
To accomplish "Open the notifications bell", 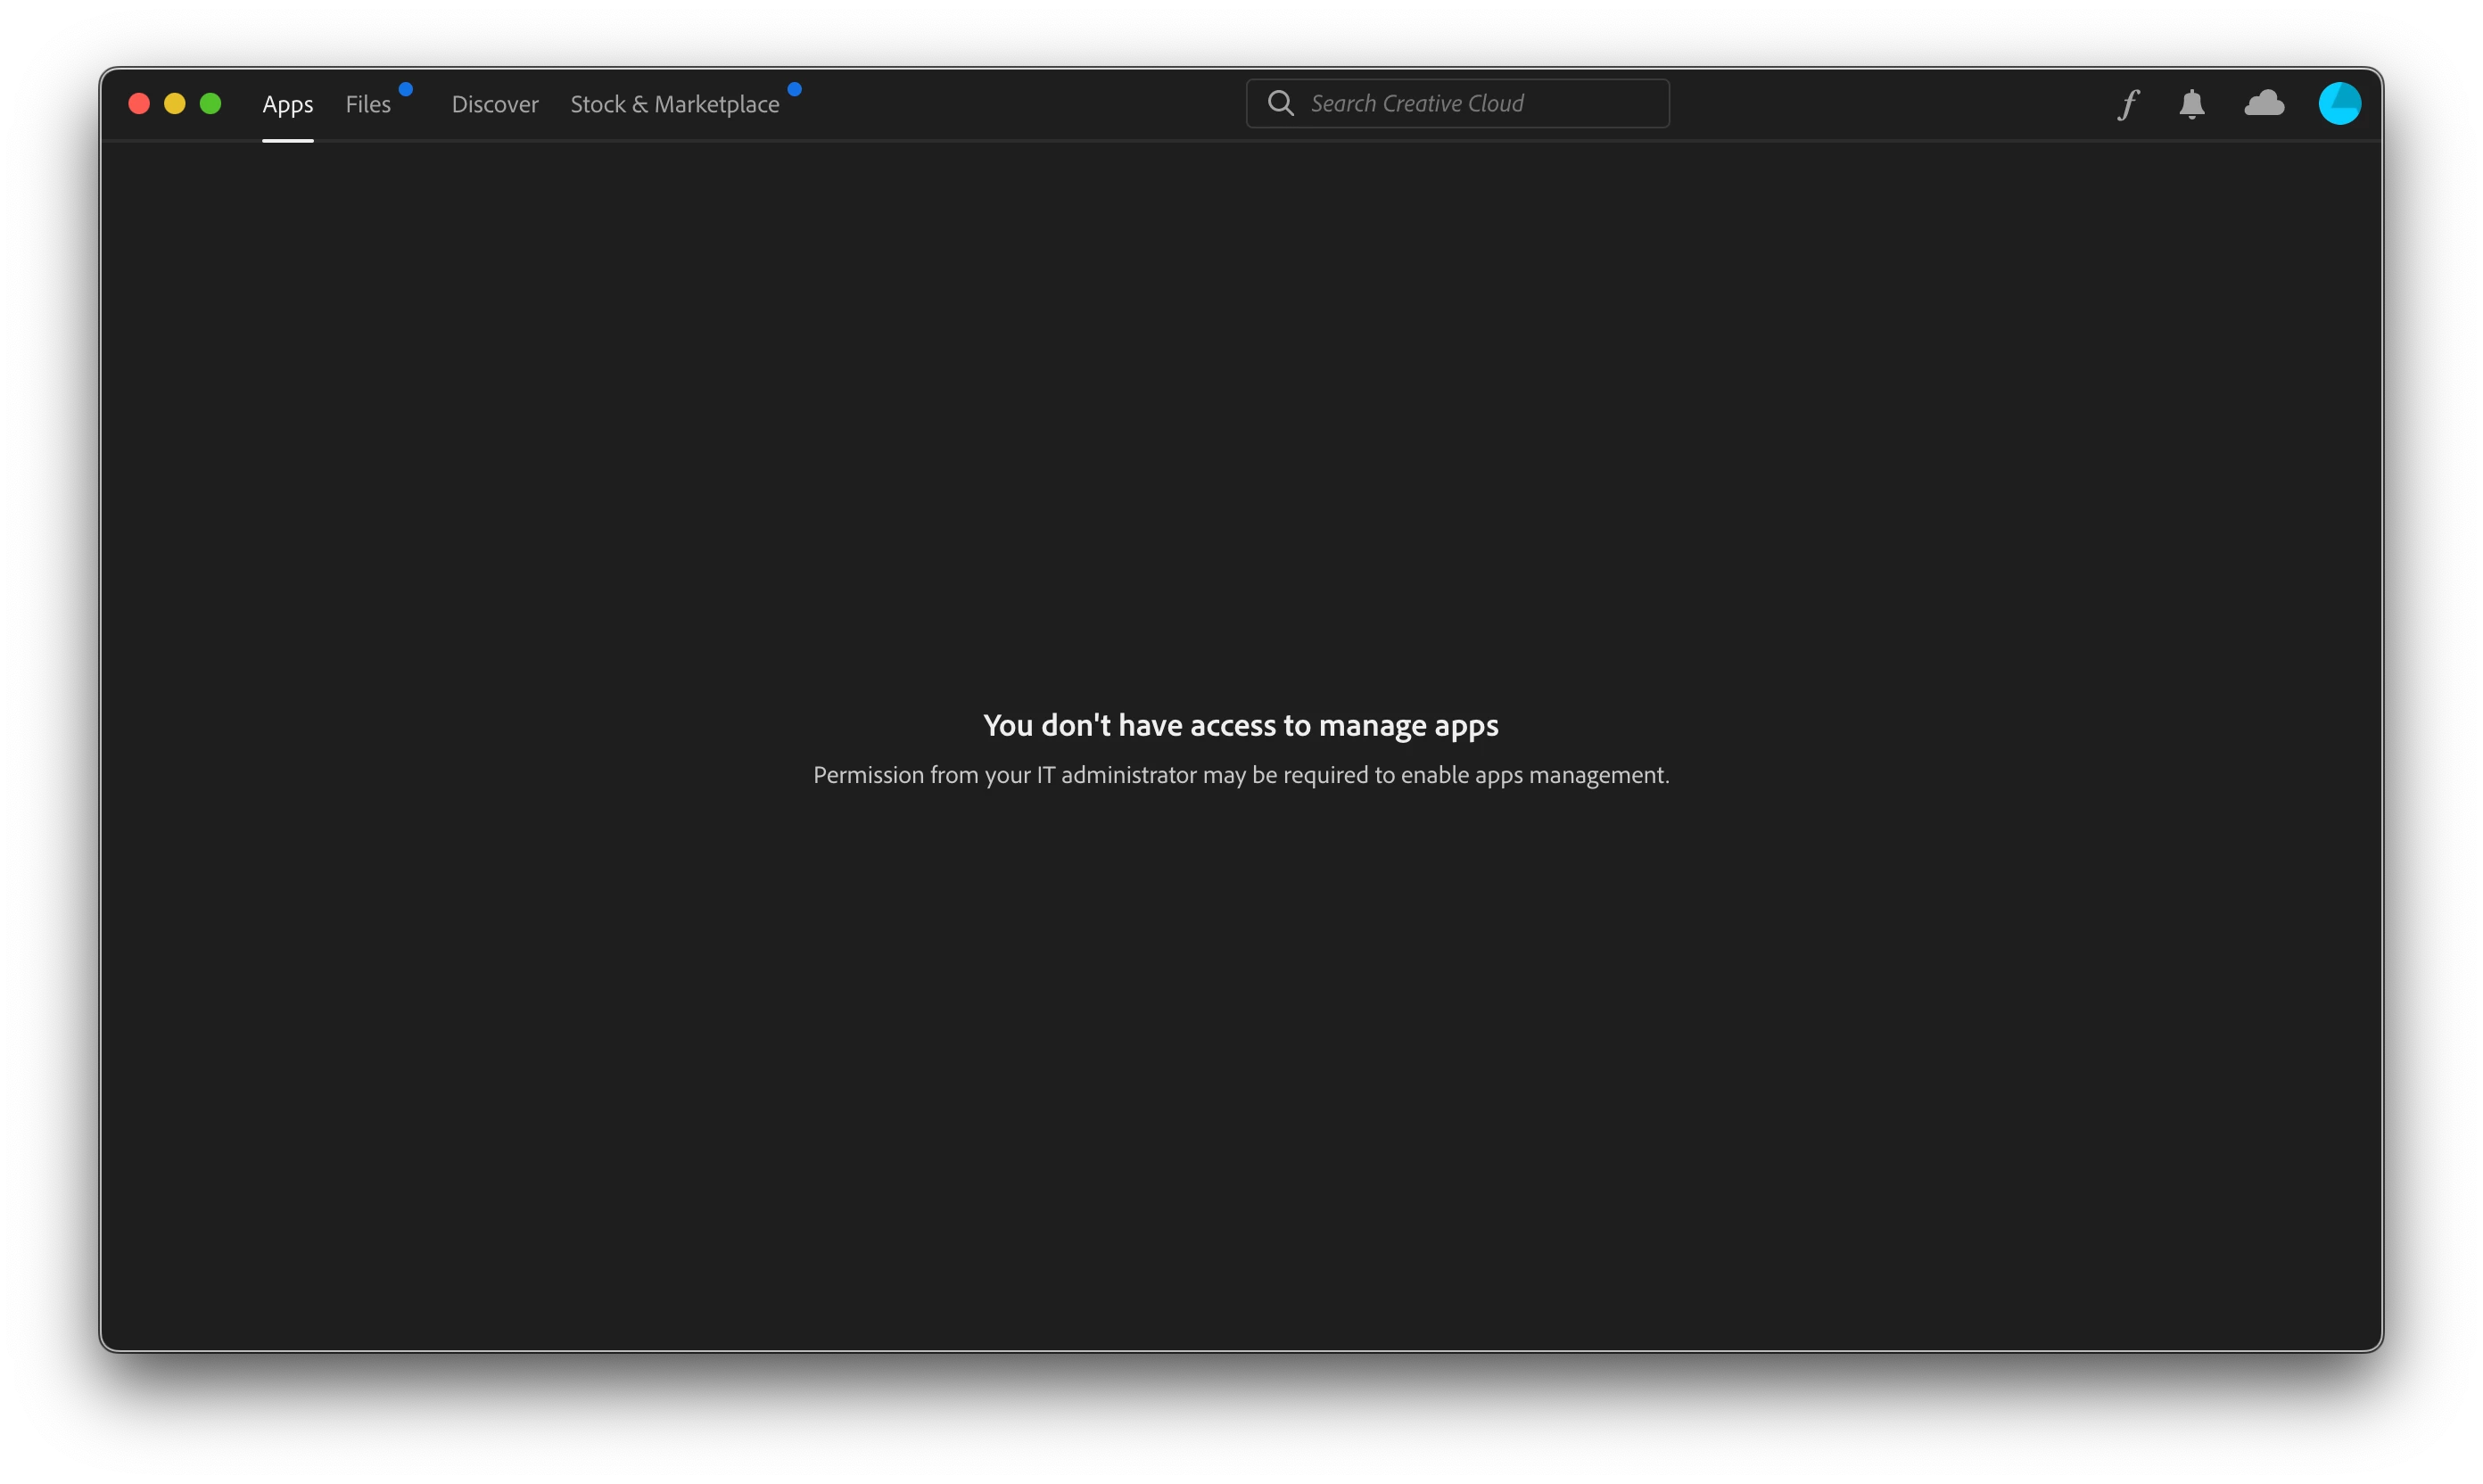I will click(2192, 104).
